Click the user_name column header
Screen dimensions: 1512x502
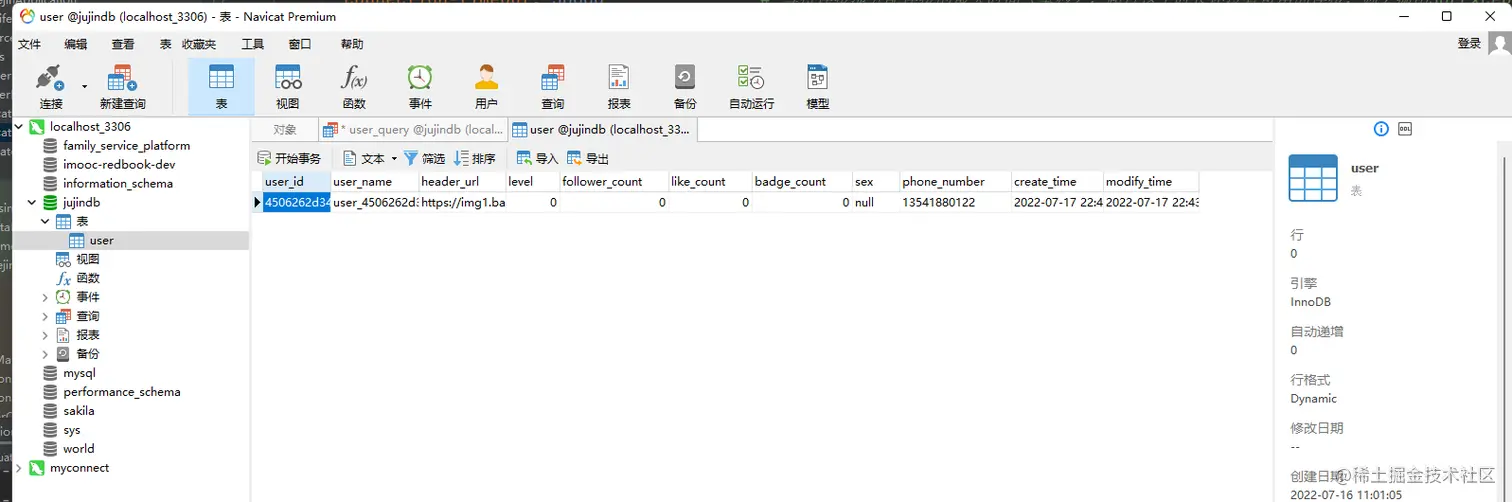coord(375,182)
